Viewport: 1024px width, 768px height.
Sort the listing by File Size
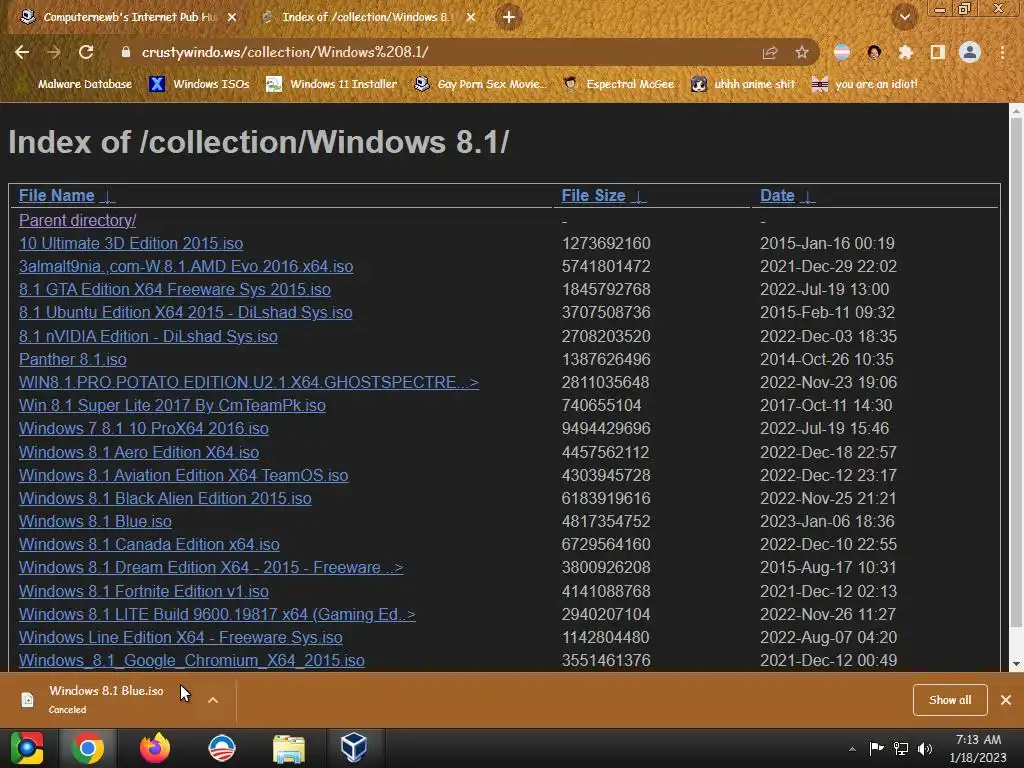click(593, 195)
